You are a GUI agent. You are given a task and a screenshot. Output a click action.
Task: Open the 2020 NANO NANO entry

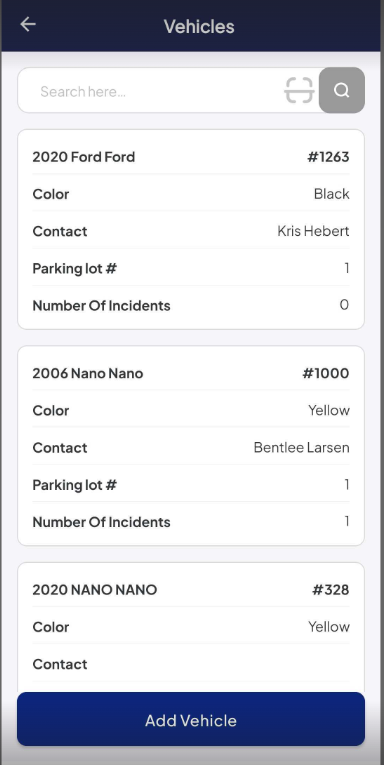point(95,590)
